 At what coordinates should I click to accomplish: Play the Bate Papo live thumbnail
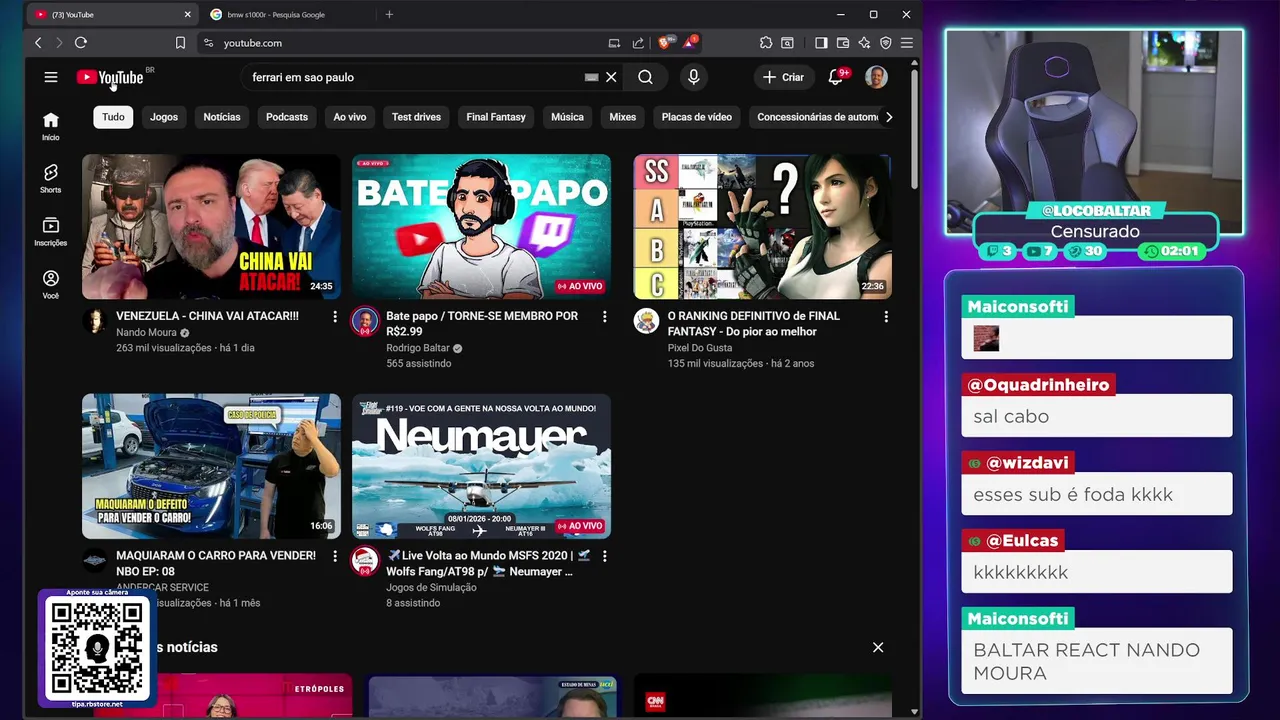click(481, 226)
